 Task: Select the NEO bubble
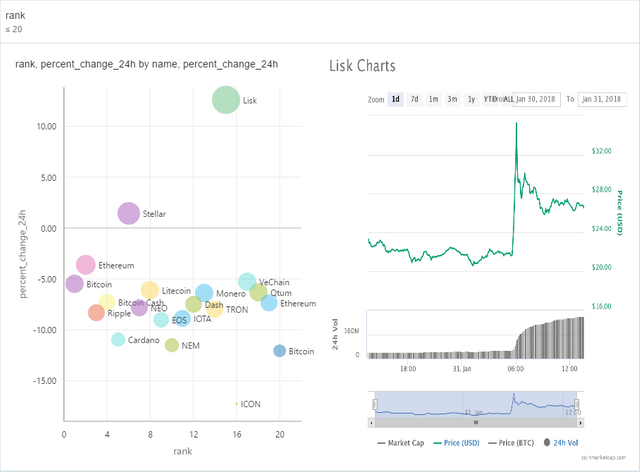[x=139, y=307]
